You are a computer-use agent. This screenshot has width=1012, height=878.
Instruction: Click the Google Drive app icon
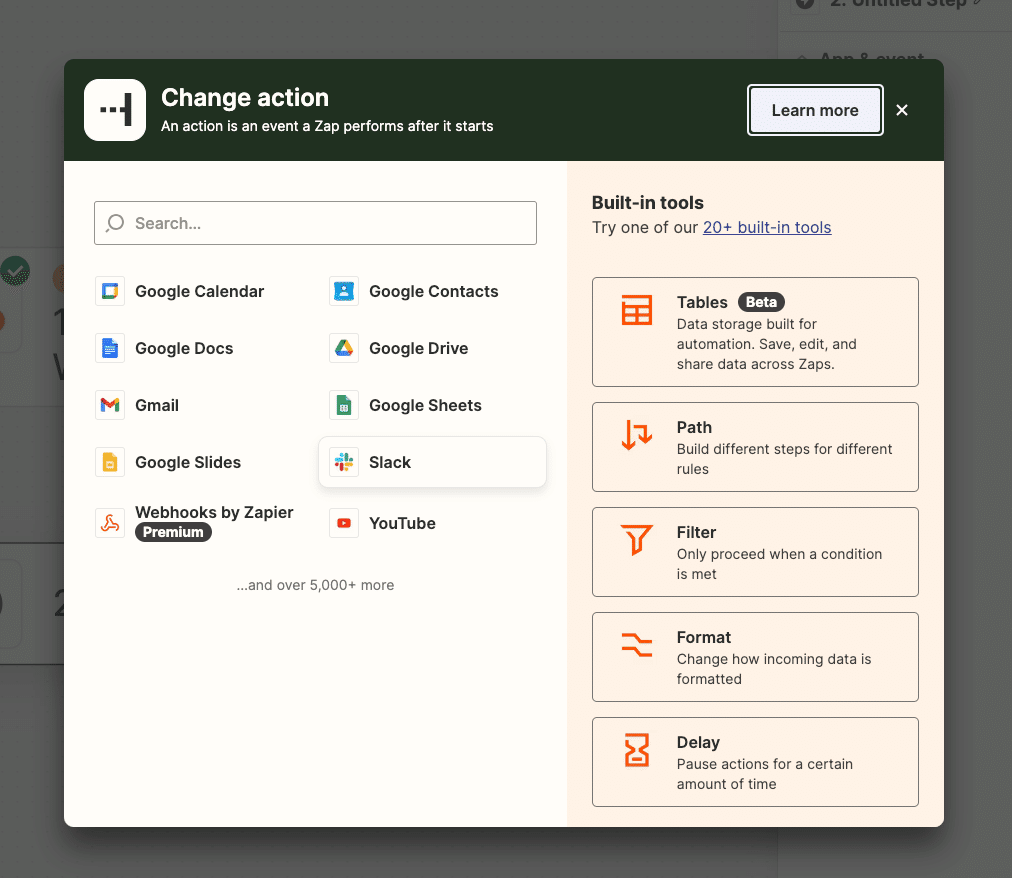coord(344,349)
